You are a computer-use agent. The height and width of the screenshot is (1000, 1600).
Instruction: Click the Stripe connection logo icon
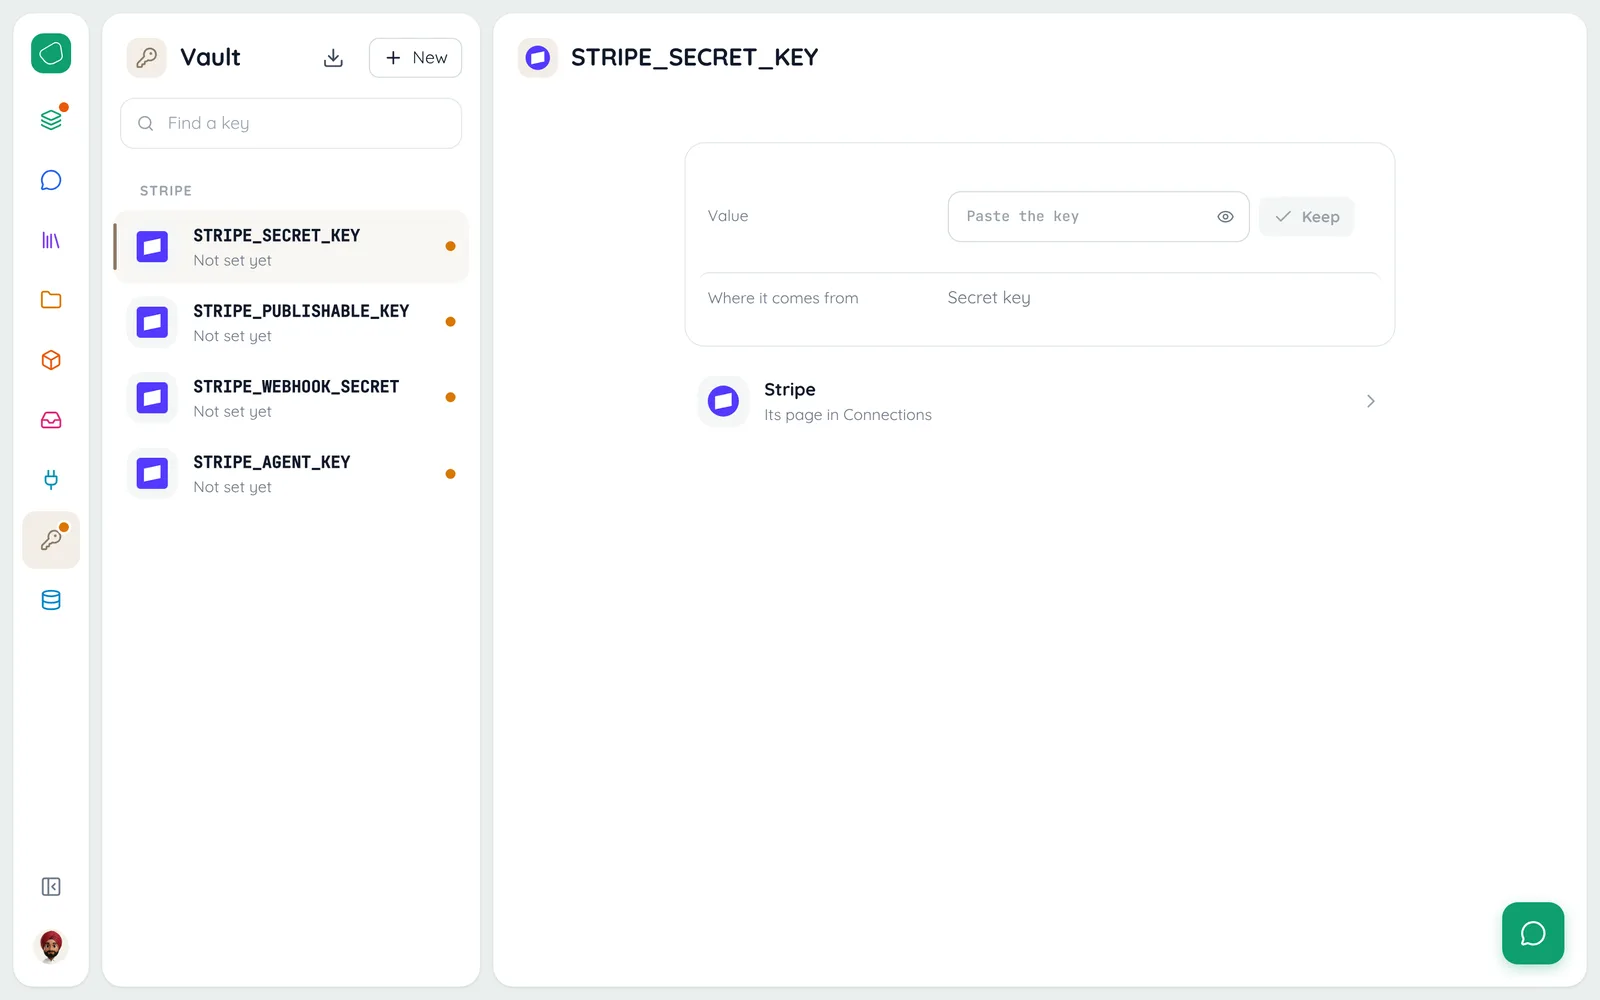tap(723, 401)
